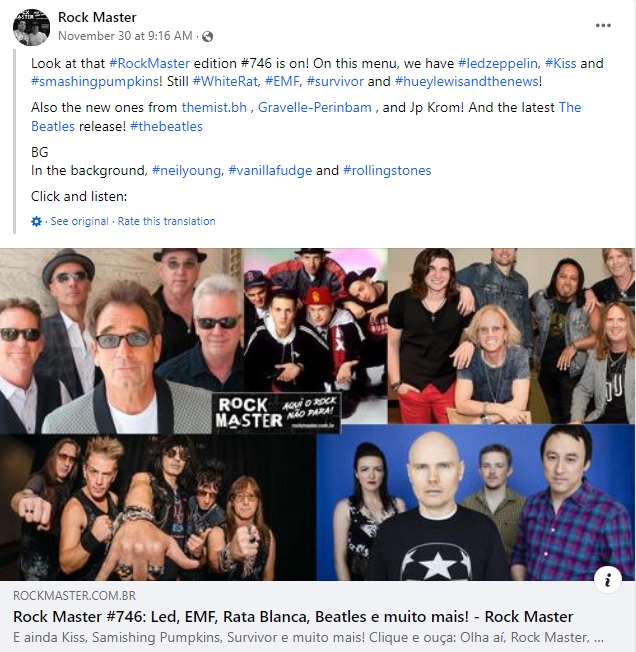Image resolution: width=636 pixels, height=652 pixels.
Task: Click See original link
Action: pos(79,221)
